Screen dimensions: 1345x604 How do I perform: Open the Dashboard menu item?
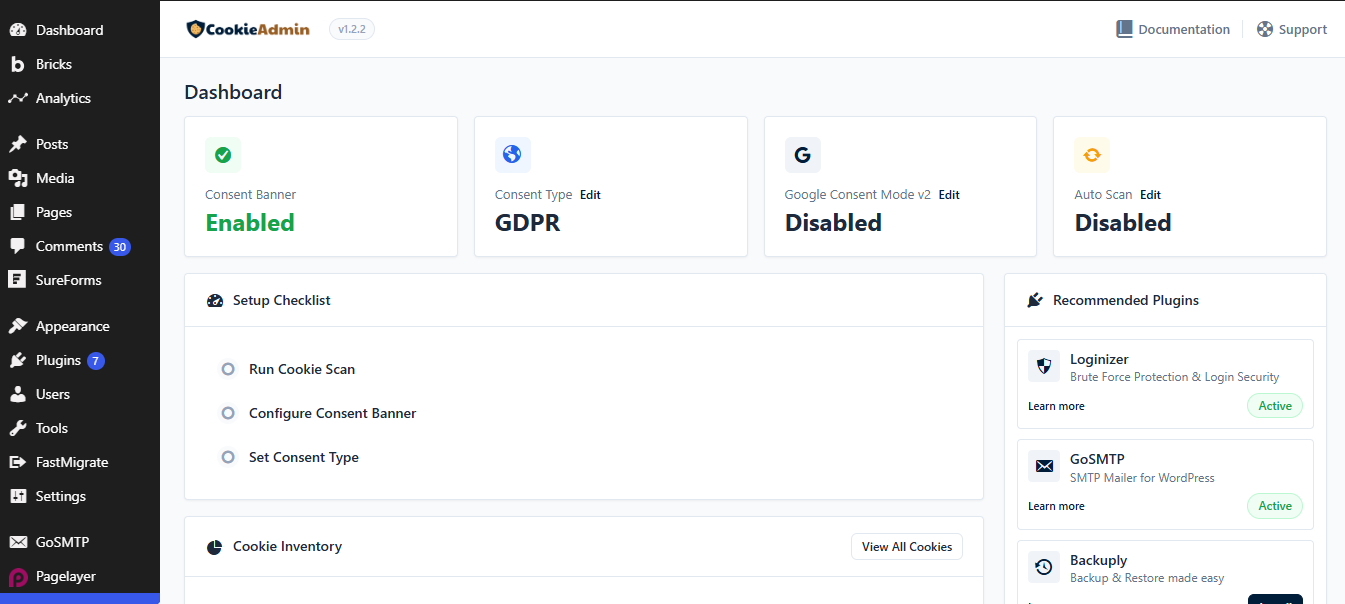[x=80, y=30]
